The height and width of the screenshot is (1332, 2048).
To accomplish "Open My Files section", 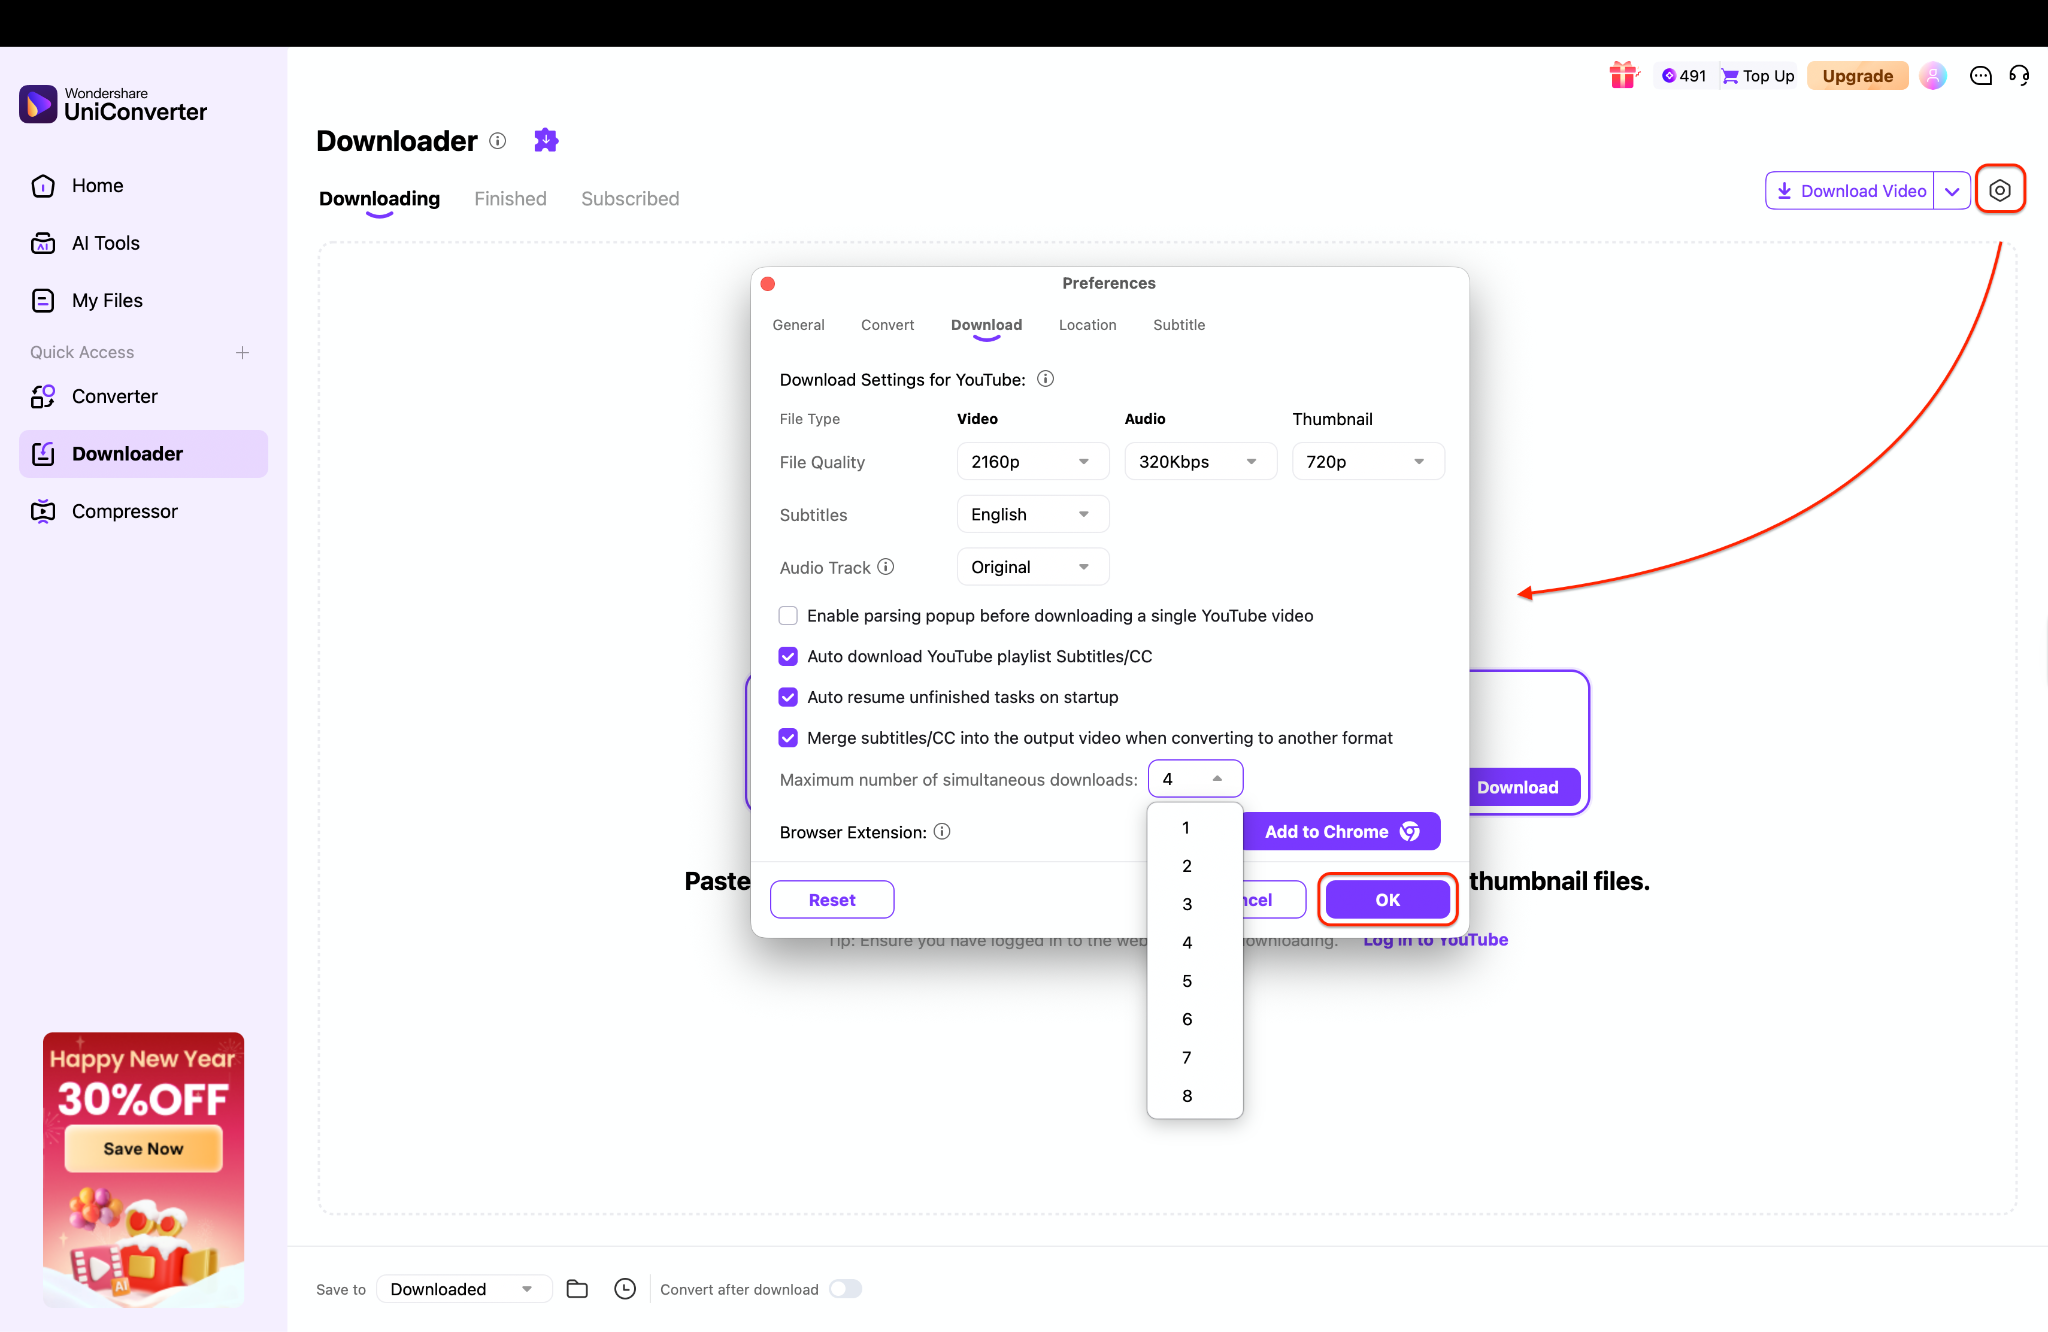I will (x=108, y=300).
